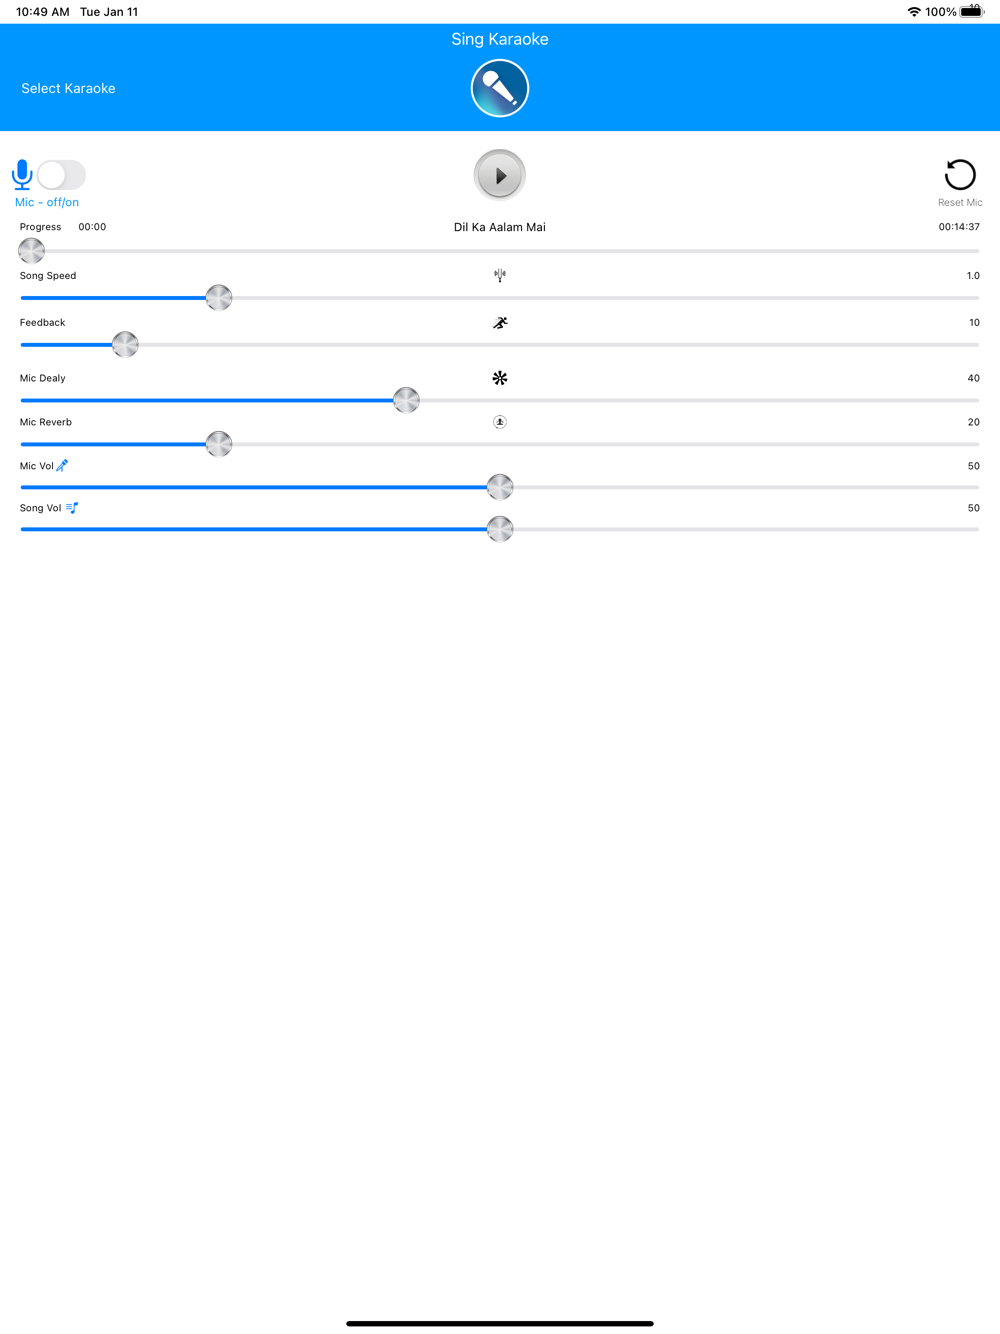Click the Song Speed tuning icon
1000x1334 pixels.
500,275
